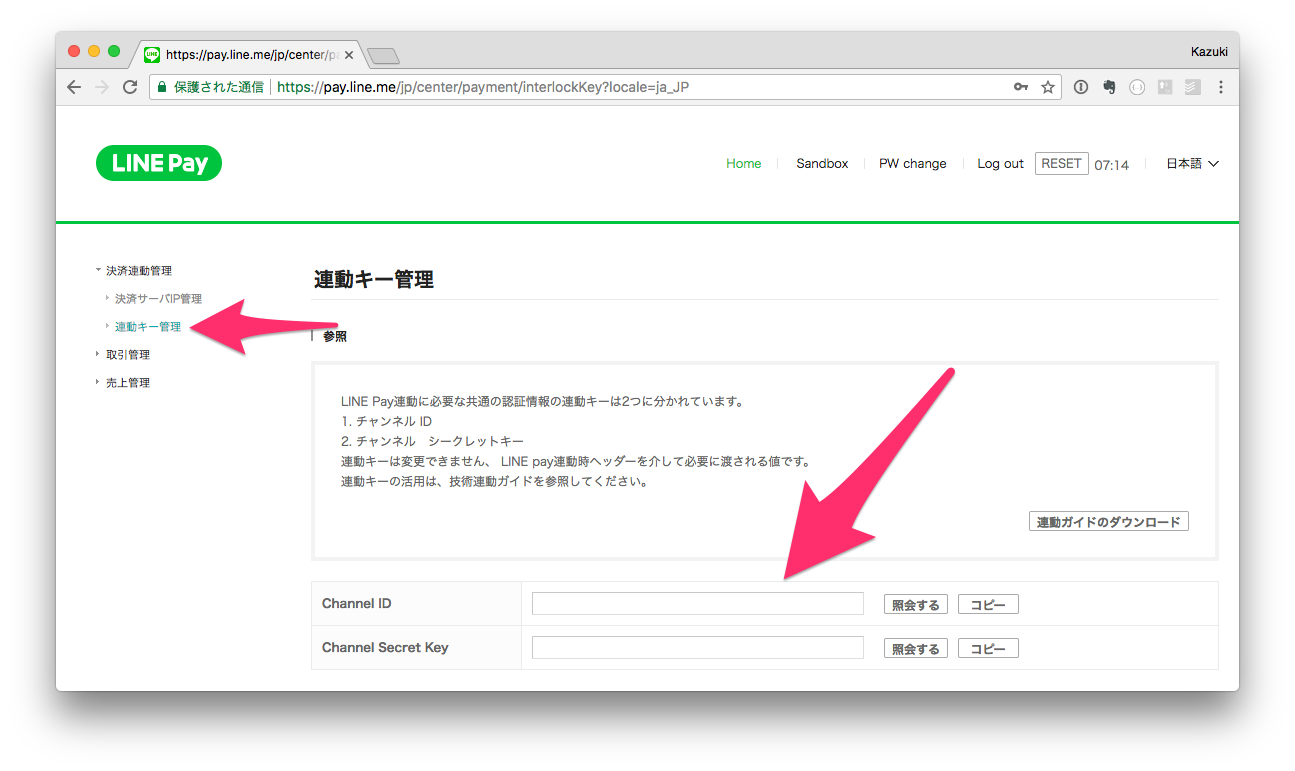Click 照会する for Channel Secret Key
Image resolution: width=1295 pixels, height=771 pixels.
tap(916, 648)
